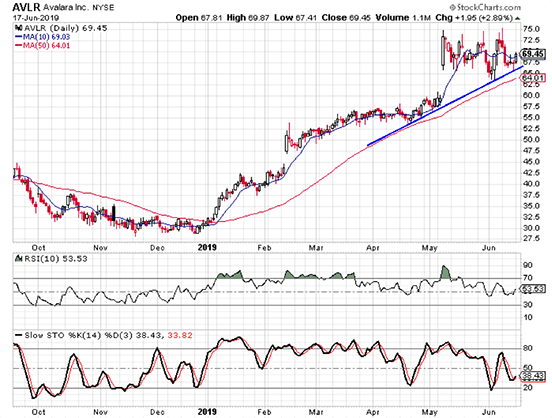Select the red MA(50) legend line
The image size is (552, 418).
point(18,45)
